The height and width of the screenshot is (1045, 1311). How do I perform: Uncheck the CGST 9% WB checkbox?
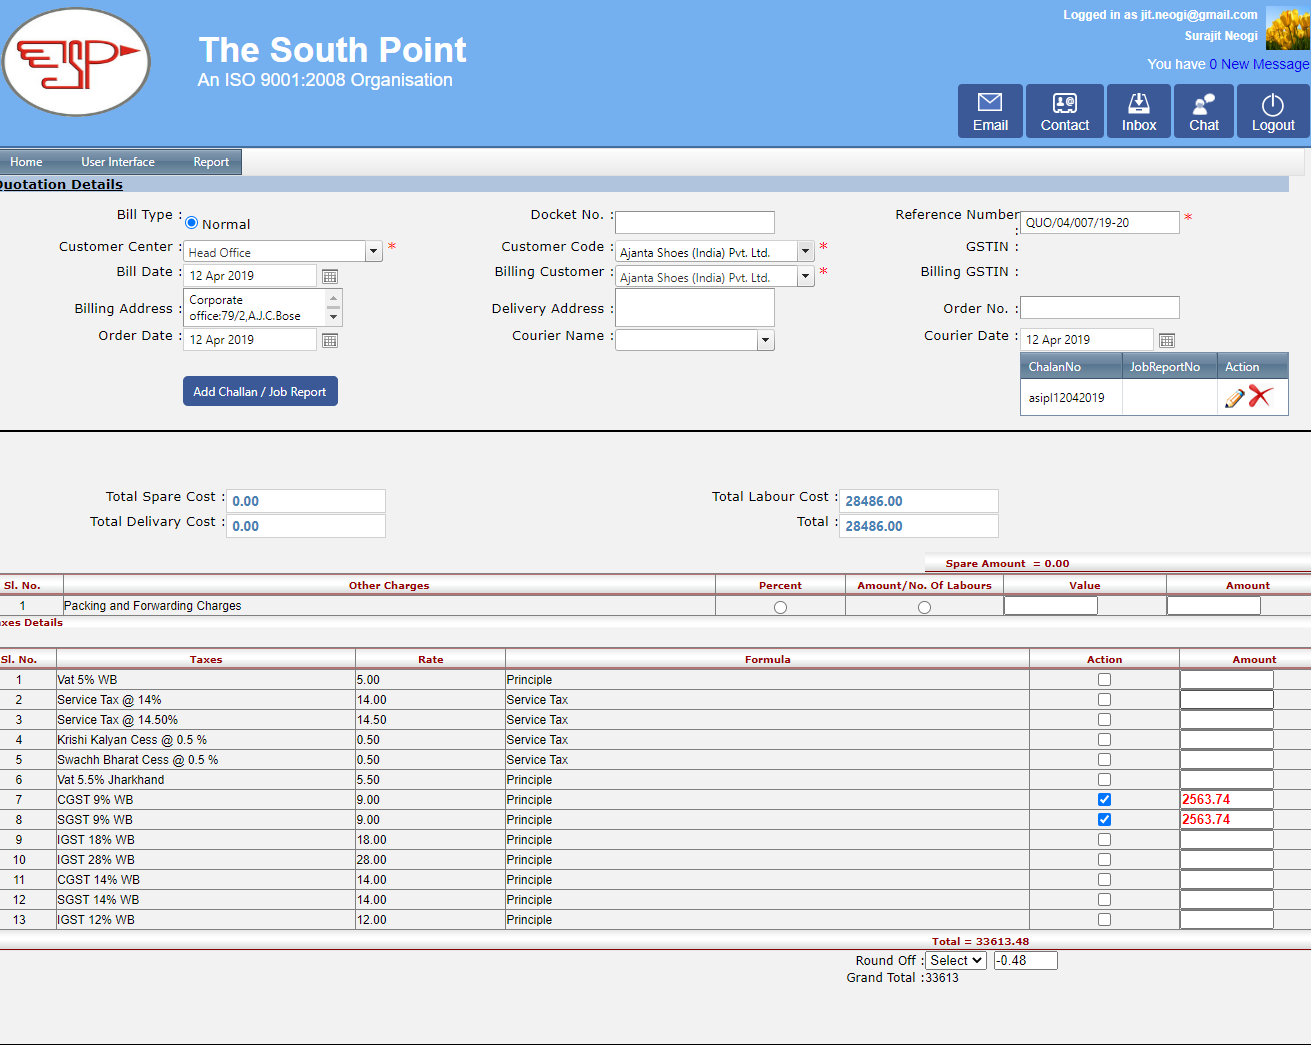click(1104, 800)
